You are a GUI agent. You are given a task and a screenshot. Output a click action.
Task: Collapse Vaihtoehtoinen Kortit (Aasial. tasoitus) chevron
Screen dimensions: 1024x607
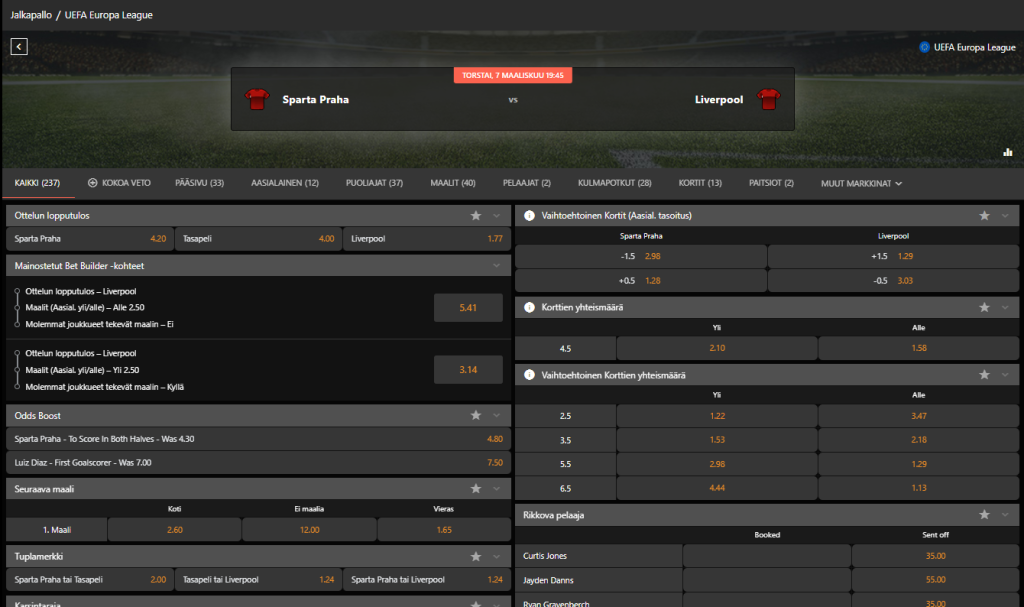pyautogui.click(x=1005, y=216)
